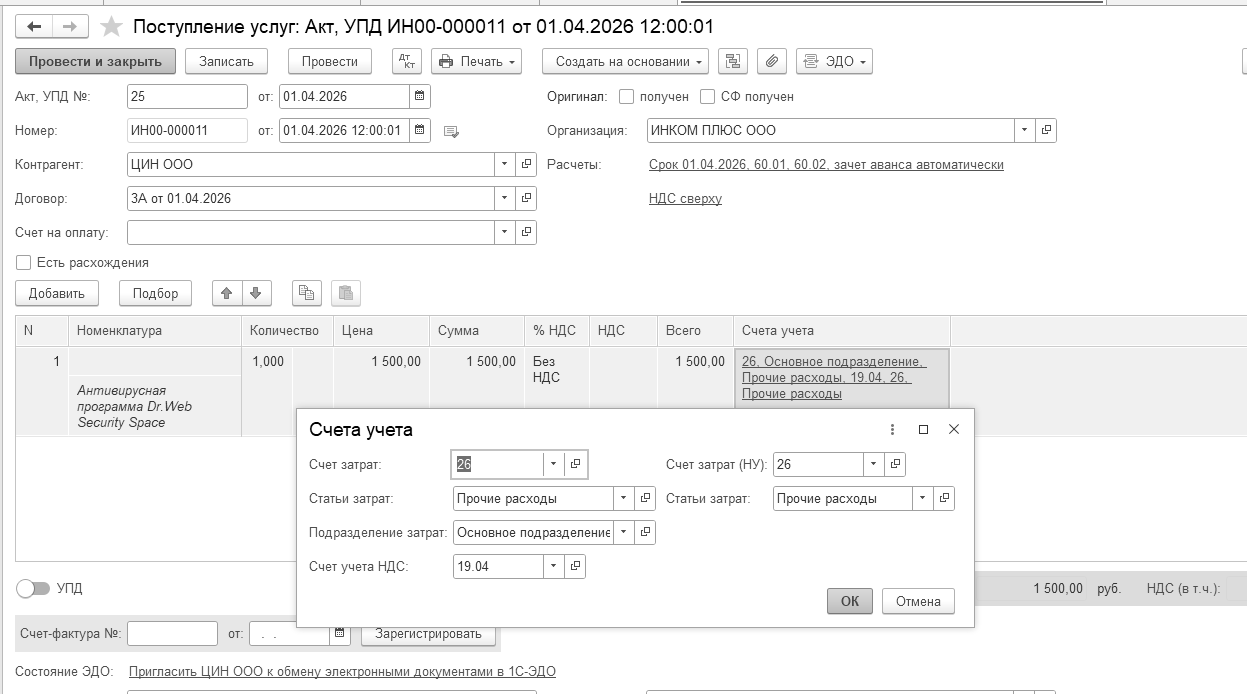Paste rows icon in table toolbar
Image resolution: width=1247 pixels, height=694 pixels.
pyautogui.click(x=346, y=293)
